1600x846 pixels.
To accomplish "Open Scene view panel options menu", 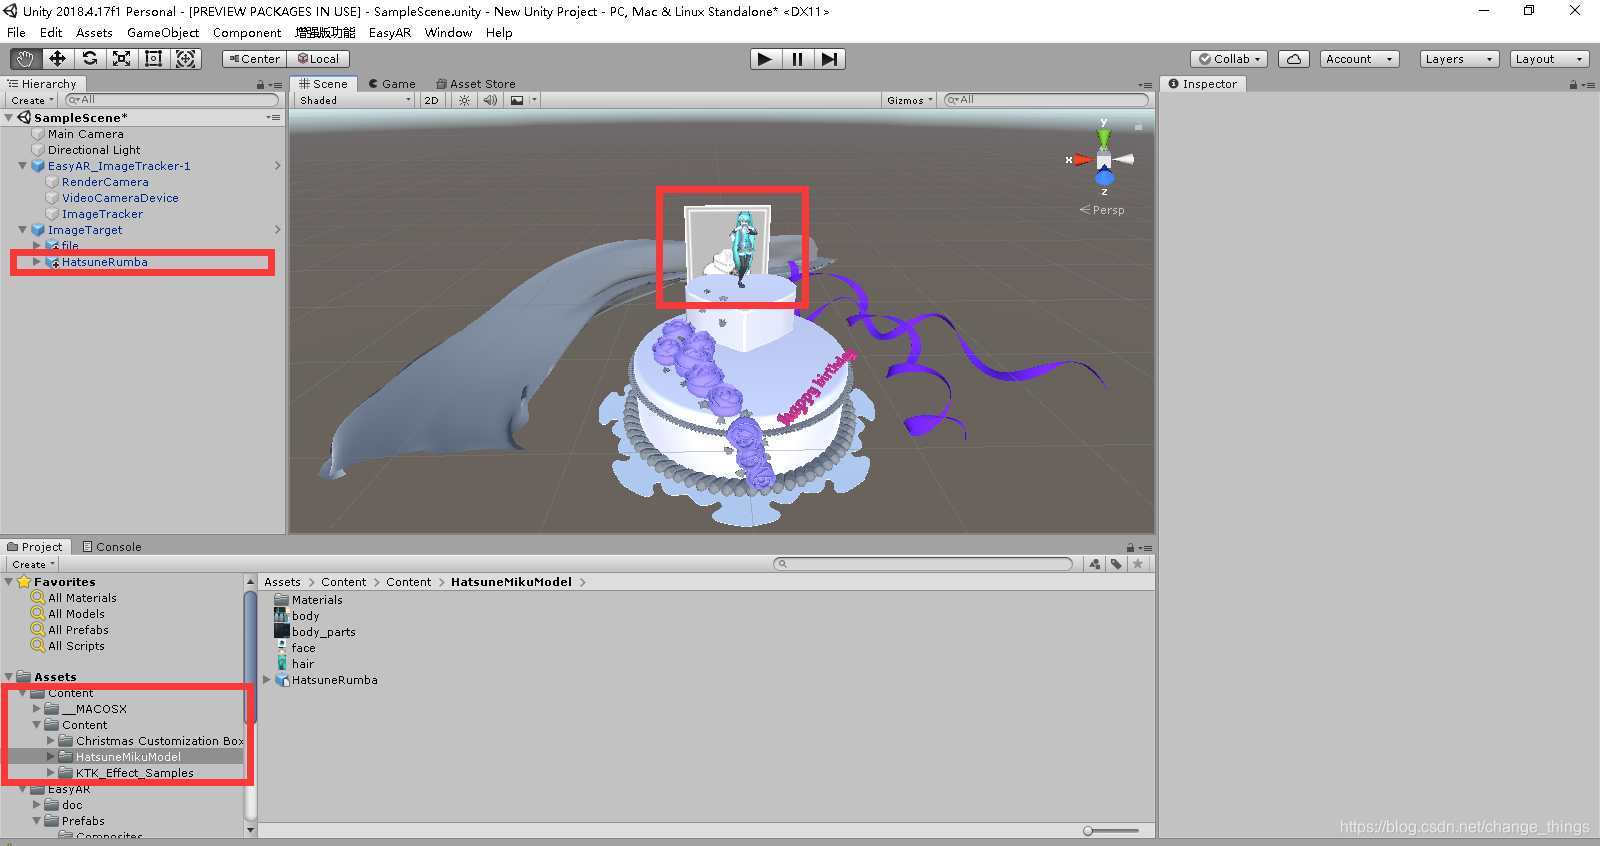I will pos(1145,85).
